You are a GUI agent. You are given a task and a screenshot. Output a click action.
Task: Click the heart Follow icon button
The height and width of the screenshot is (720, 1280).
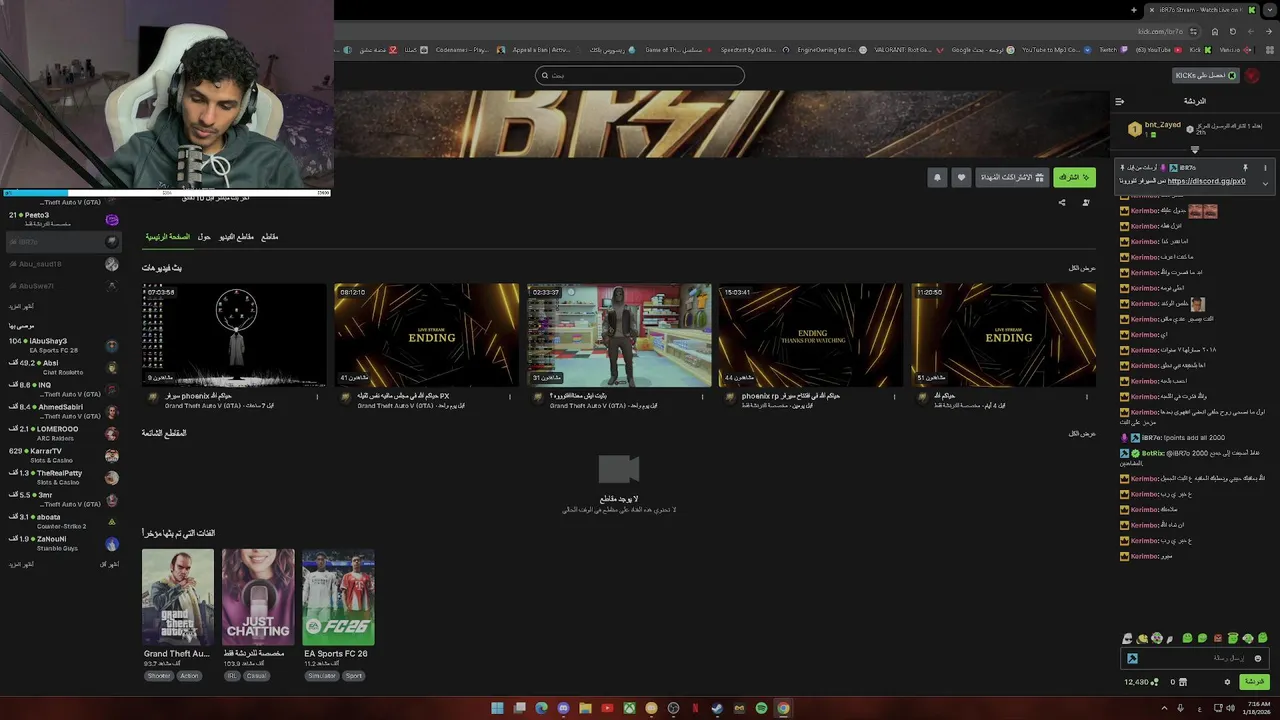961,177
